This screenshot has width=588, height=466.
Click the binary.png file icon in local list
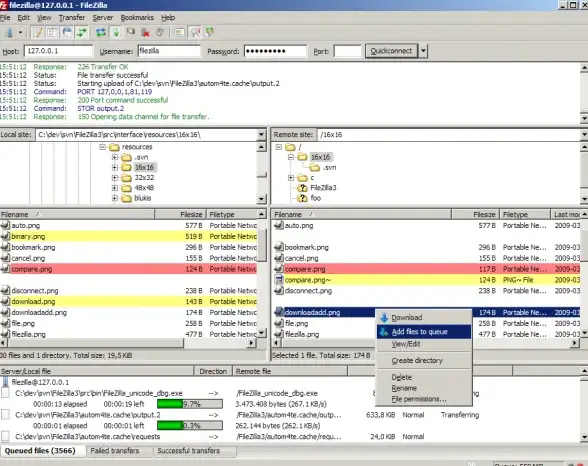click(5, 236)
